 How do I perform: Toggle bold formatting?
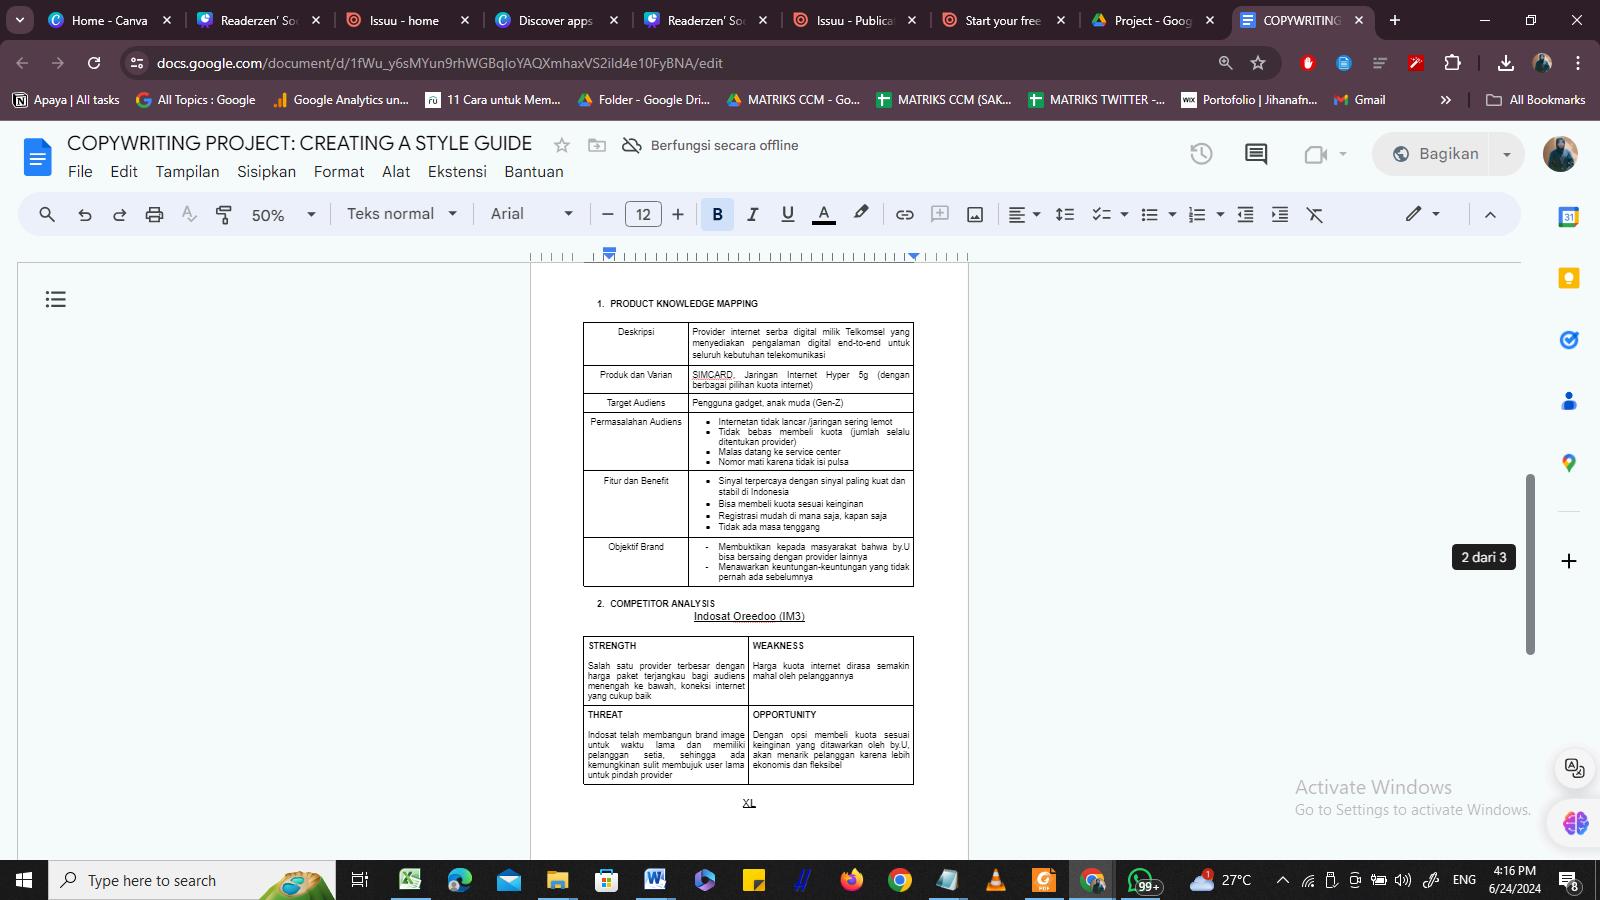tap(717, 214)
